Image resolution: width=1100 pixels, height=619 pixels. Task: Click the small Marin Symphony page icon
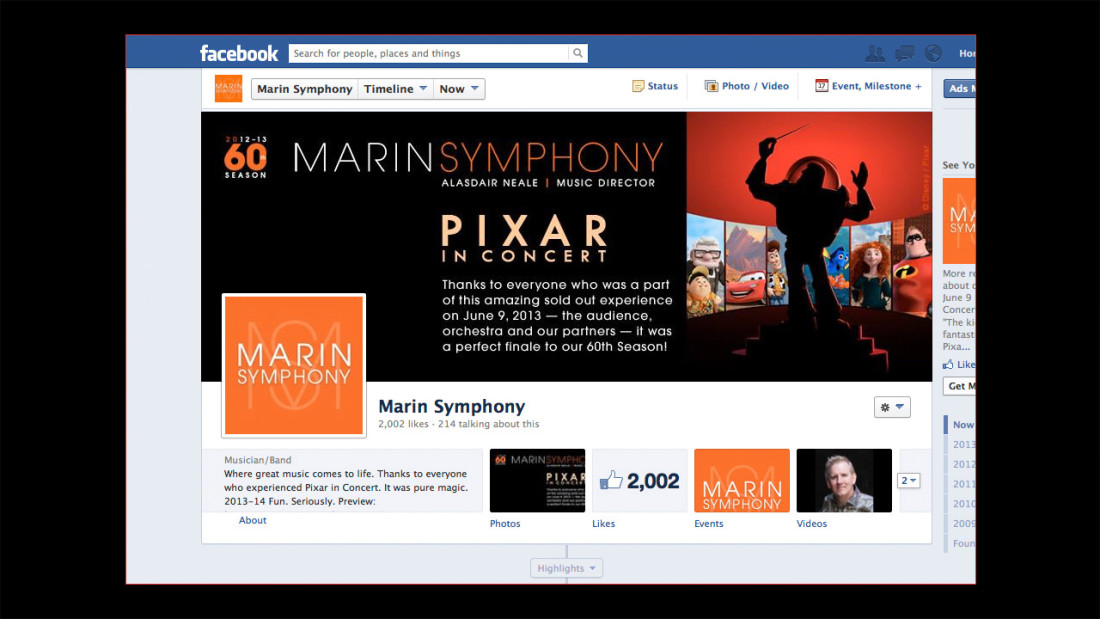229,88
